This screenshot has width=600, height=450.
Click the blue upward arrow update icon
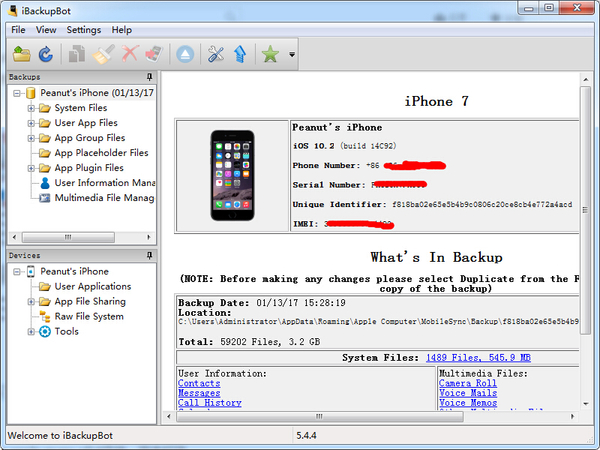coord(240,54)
